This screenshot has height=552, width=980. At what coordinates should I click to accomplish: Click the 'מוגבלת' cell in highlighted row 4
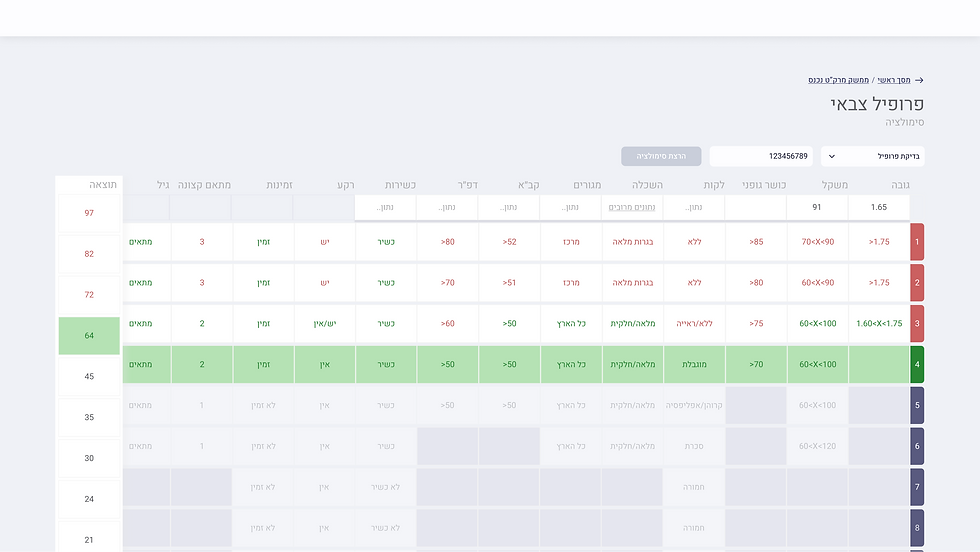coord(694,364)
